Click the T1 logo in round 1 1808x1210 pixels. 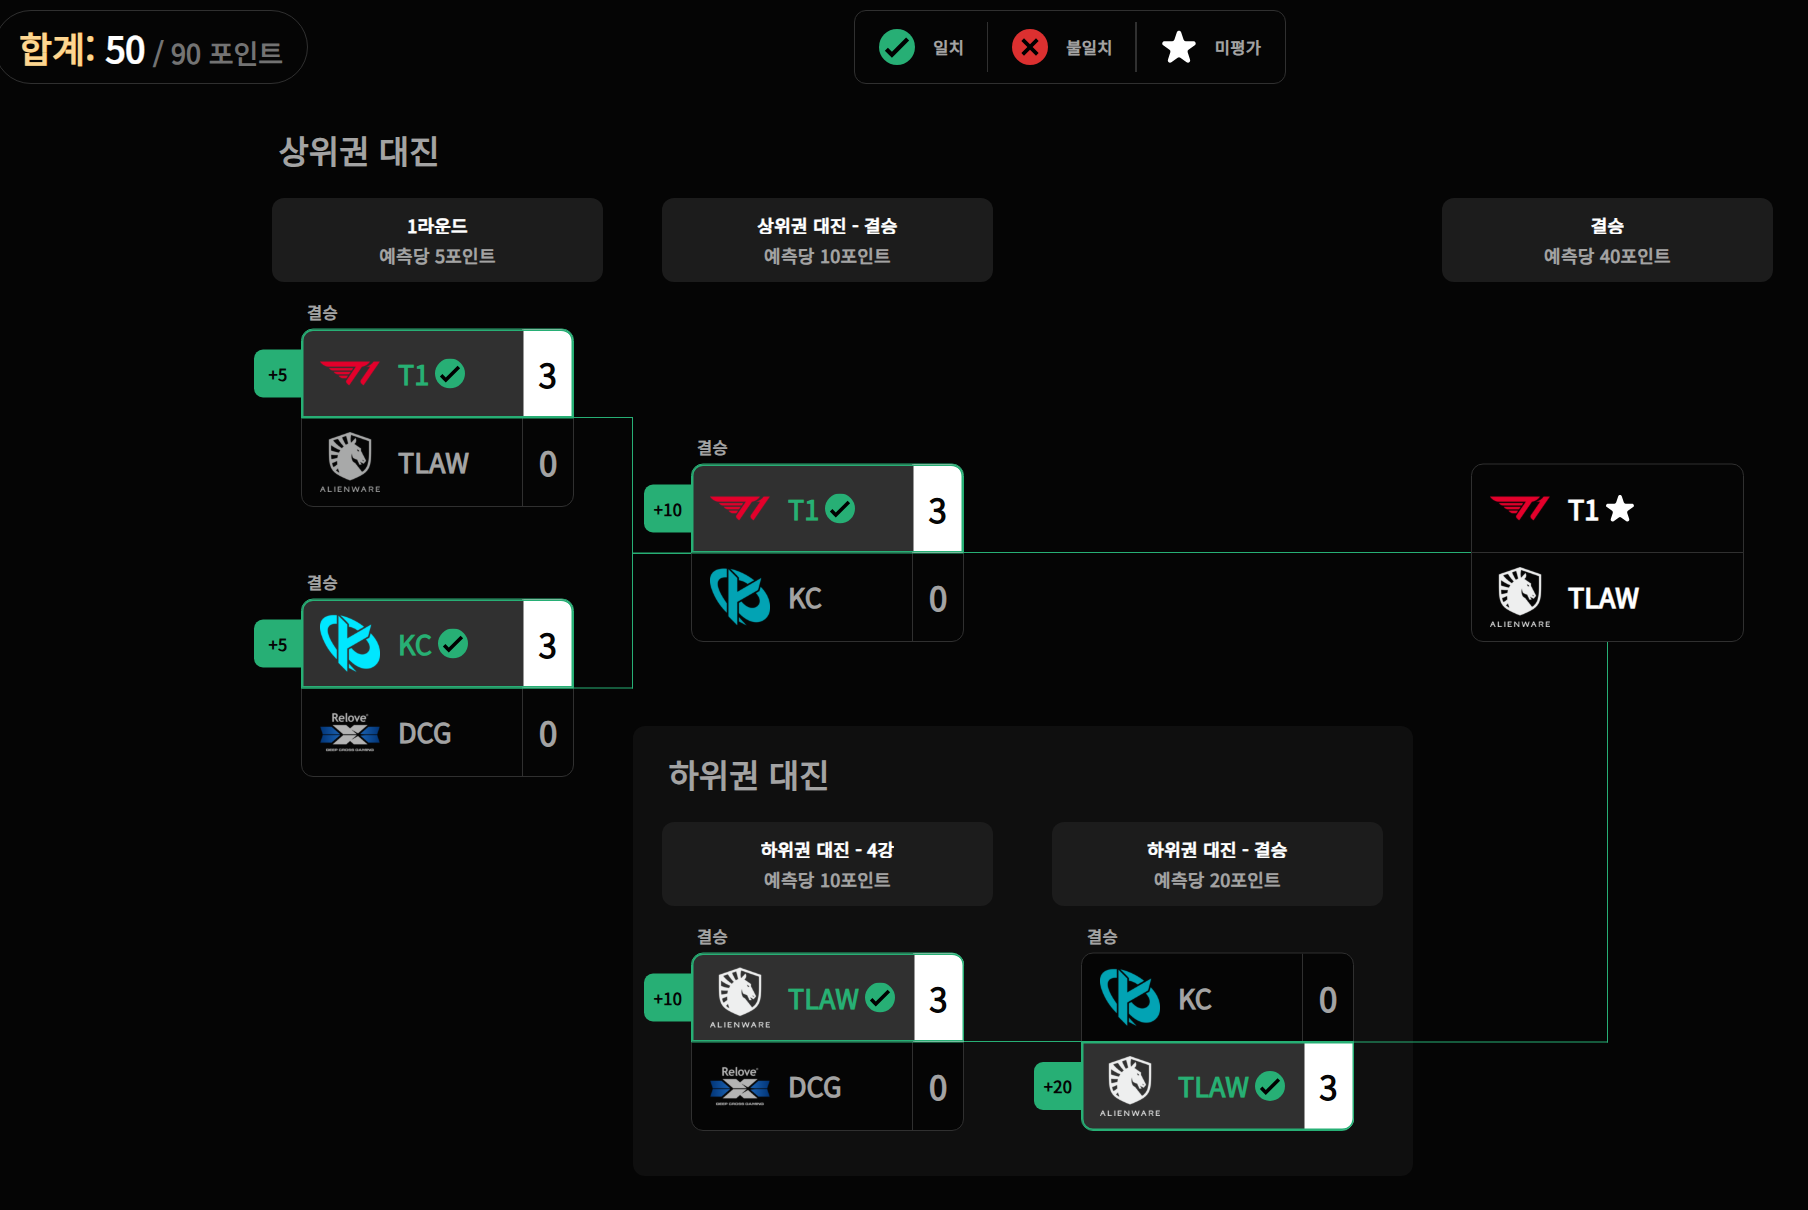350,374
